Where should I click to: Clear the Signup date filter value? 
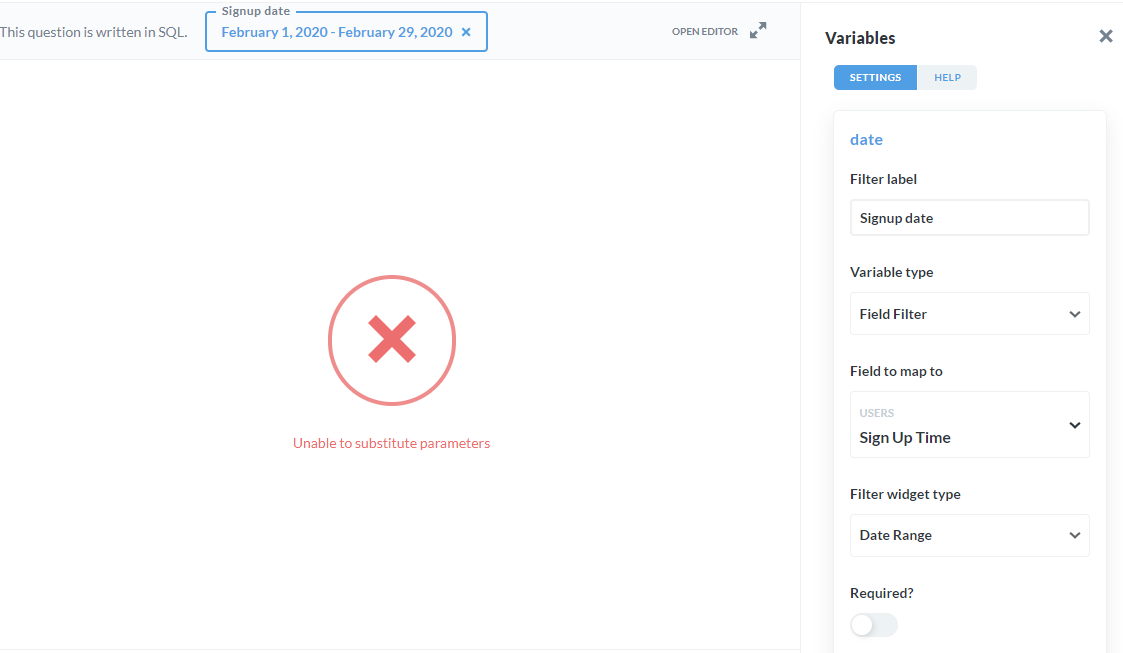click(x=466, y=31)
